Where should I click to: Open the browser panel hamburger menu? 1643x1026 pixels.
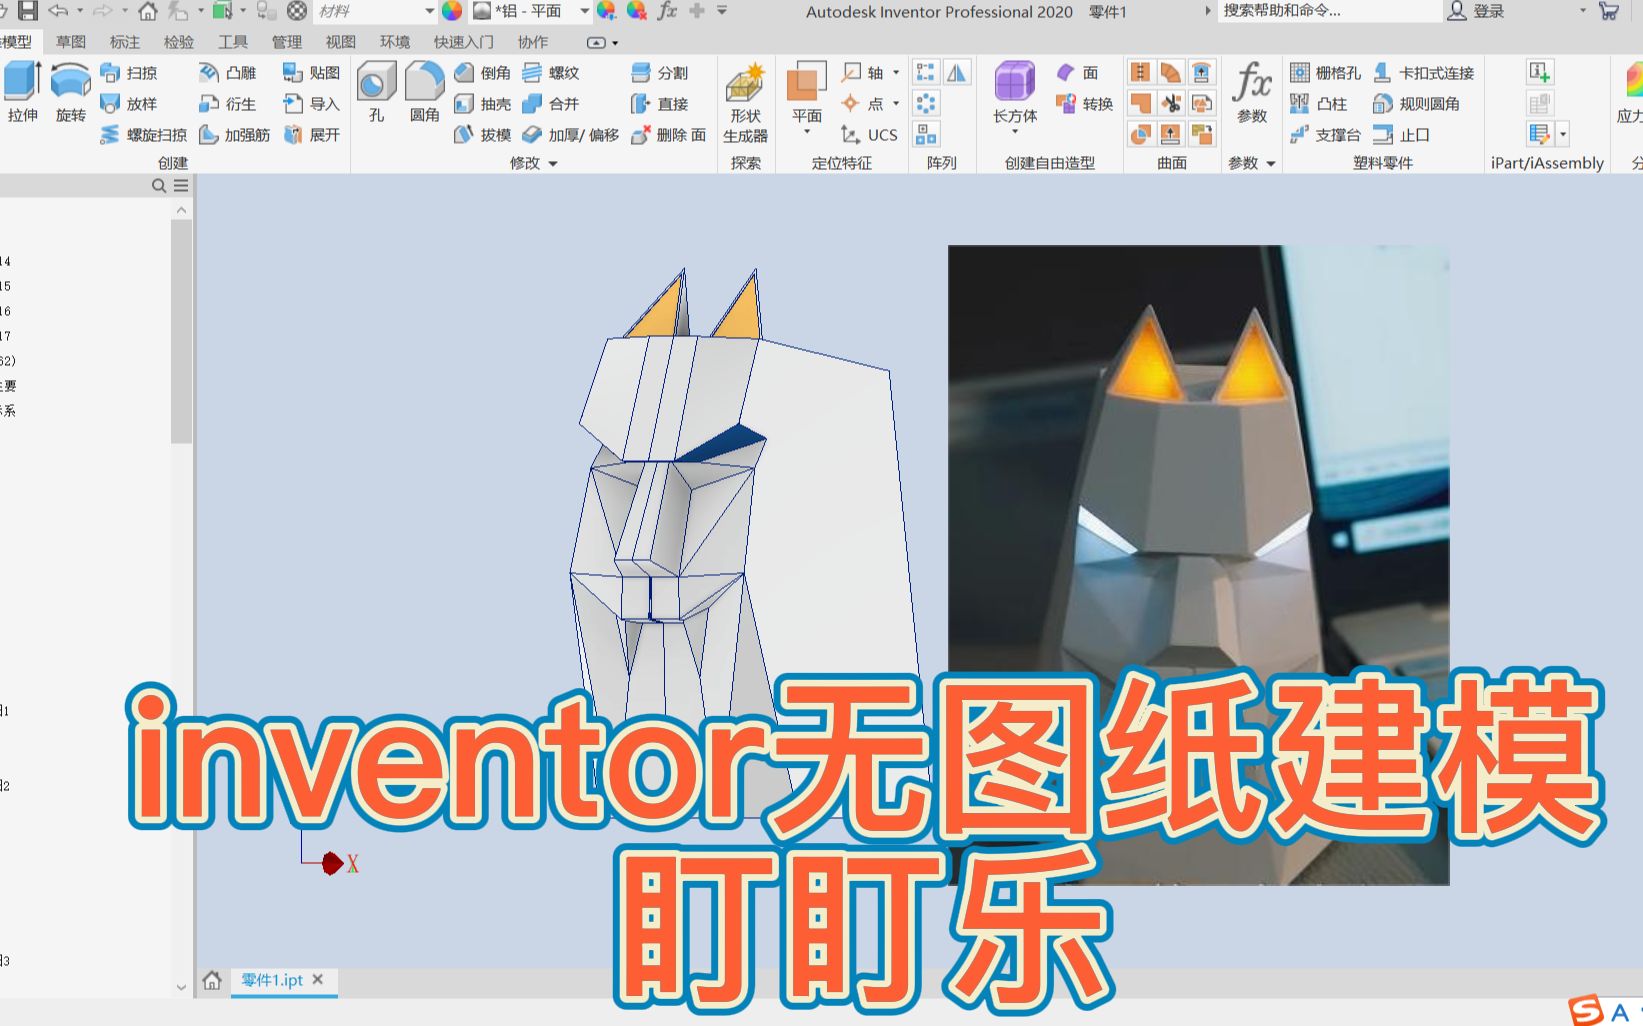pos(181,186)
